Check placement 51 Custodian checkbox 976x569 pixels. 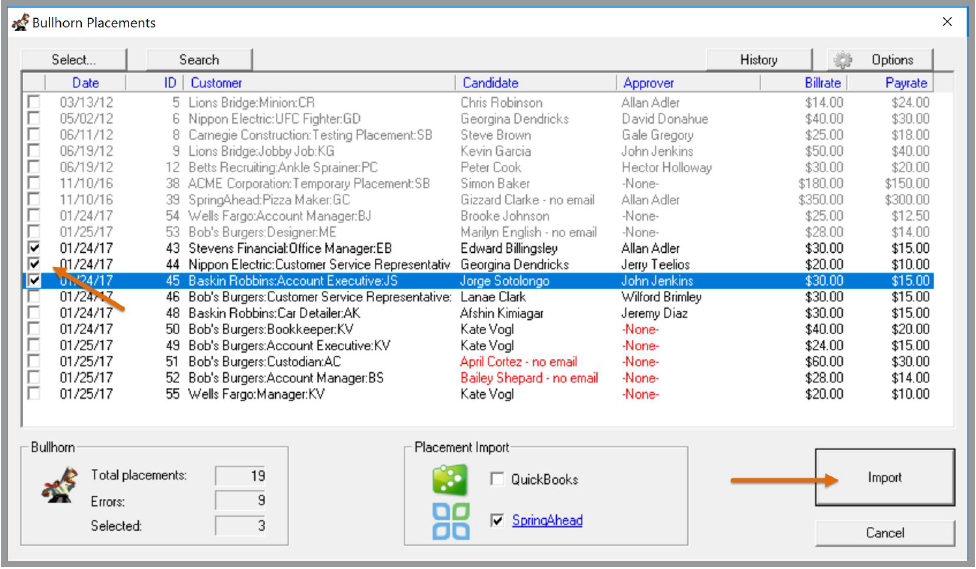[x=34, y=361]
